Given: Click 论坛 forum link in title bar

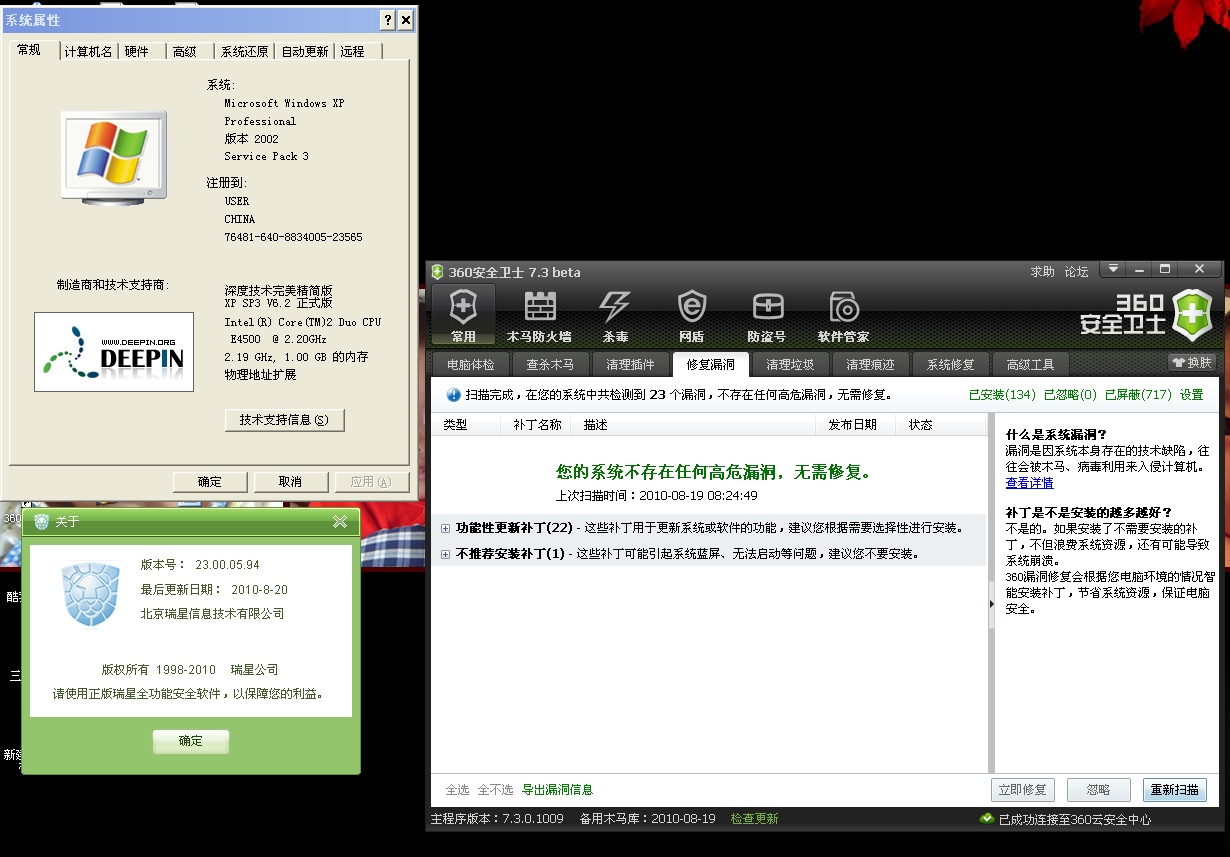Looking at the screenshot, I should (x=1076, y=272).
